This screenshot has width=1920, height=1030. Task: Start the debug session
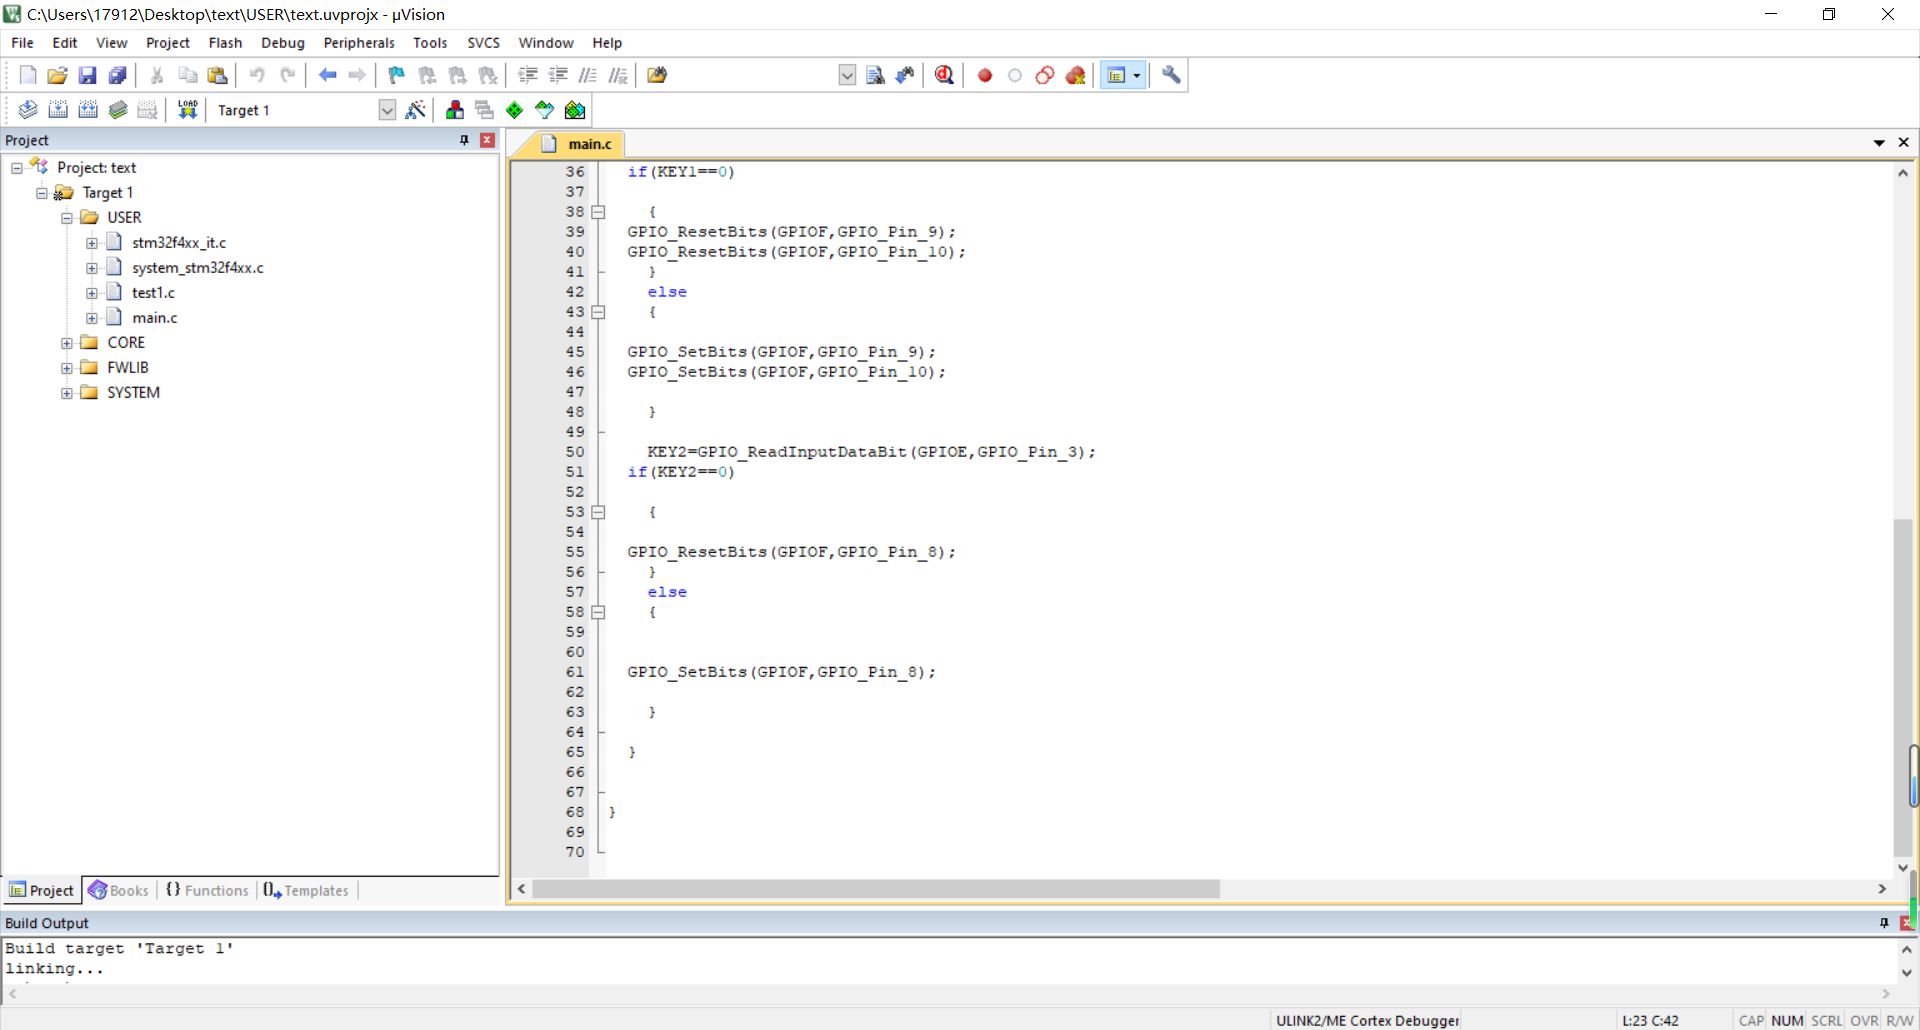tap(944, 75)
